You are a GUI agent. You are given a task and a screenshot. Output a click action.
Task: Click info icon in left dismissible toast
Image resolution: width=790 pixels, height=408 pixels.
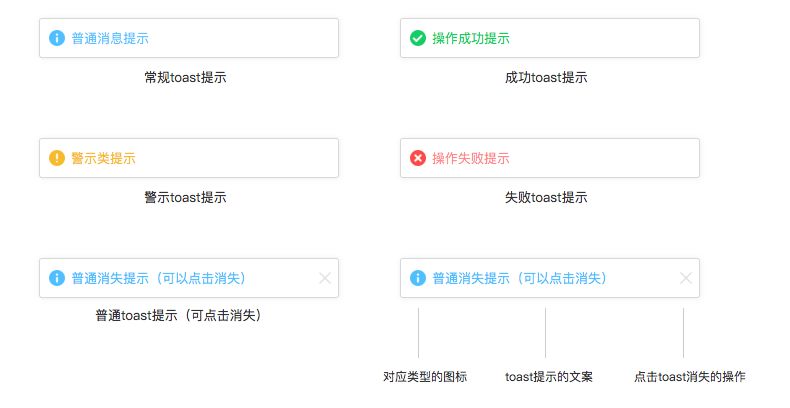[57, 278]
